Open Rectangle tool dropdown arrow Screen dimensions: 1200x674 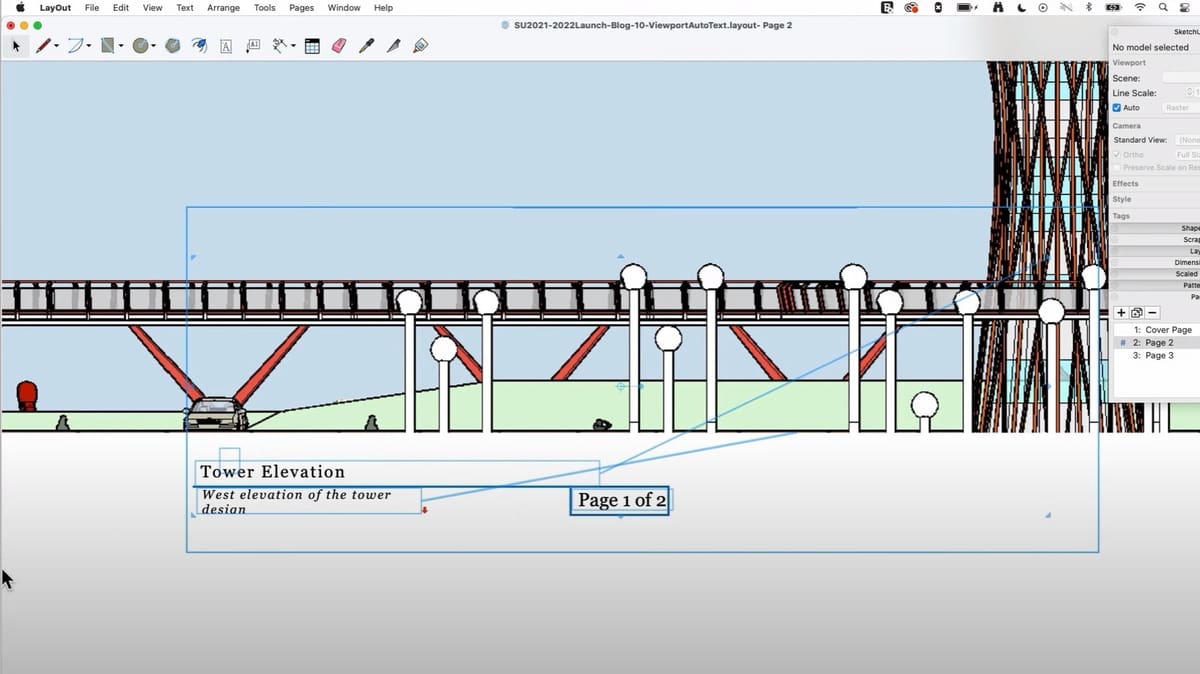coord(121,46)
